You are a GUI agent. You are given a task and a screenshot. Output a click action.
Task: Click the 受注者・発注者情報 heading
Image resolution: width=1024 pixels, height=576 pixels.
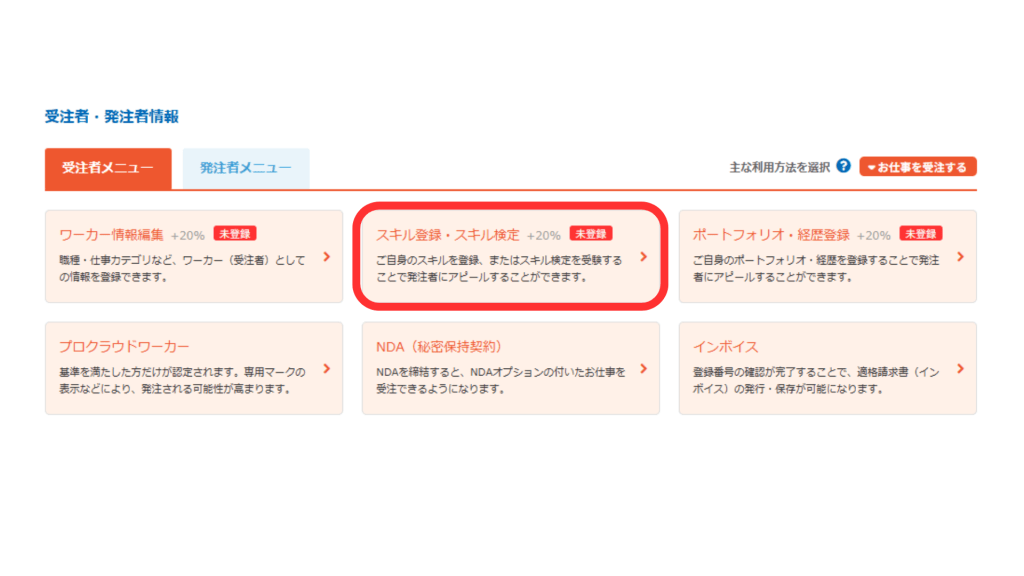[112, 117]
